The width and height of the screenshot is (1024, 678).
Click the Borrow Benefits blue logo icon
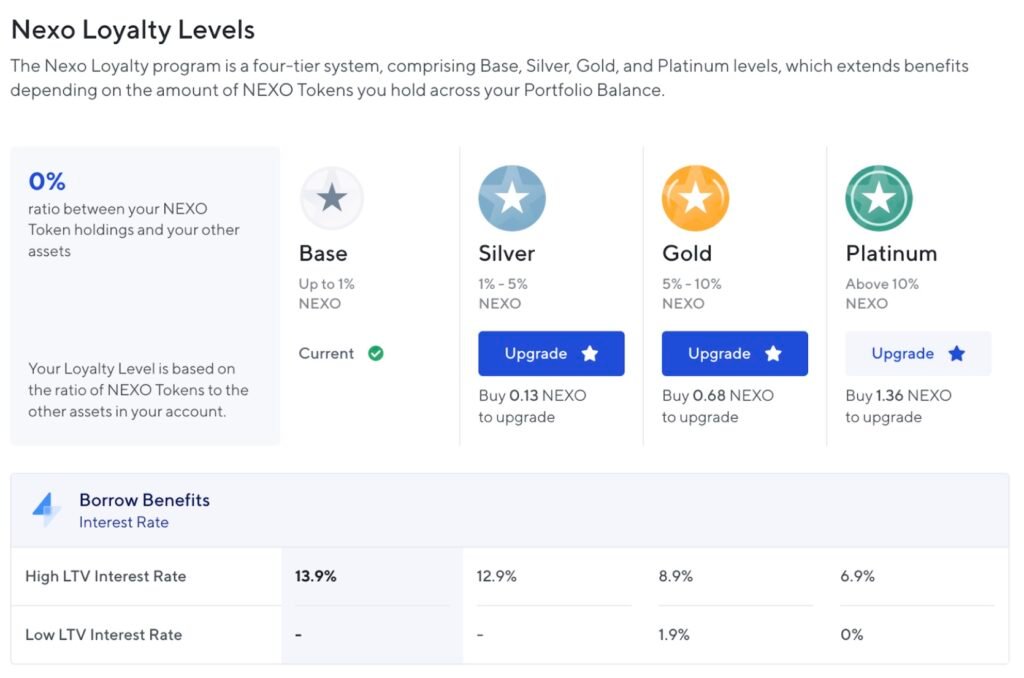tap(47, 510)
